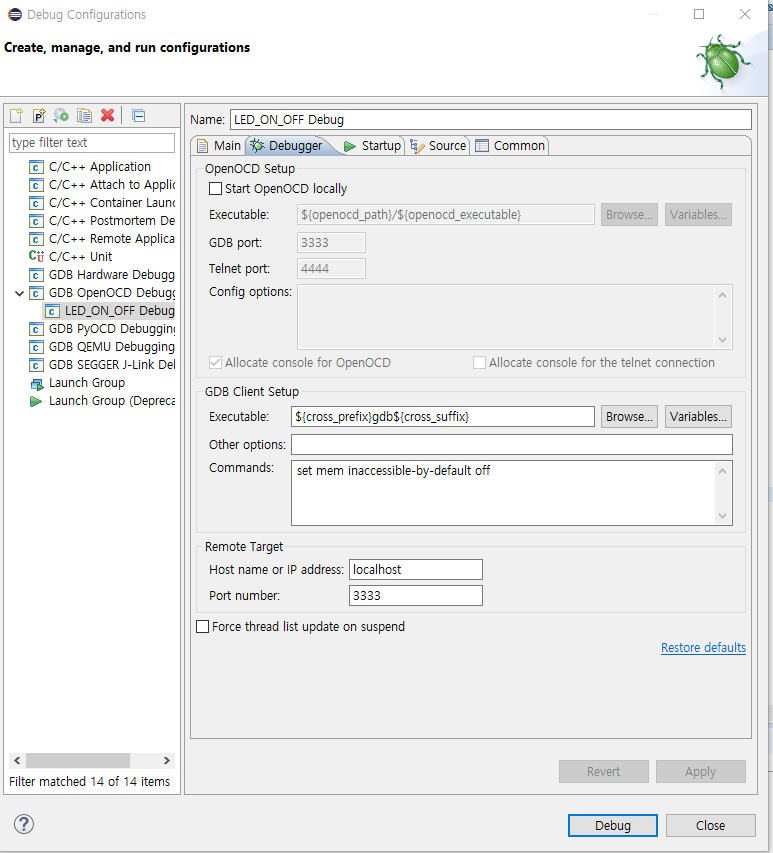
Task: Toggle Force thread list update on suspend
Action: (x=203, y=627)
